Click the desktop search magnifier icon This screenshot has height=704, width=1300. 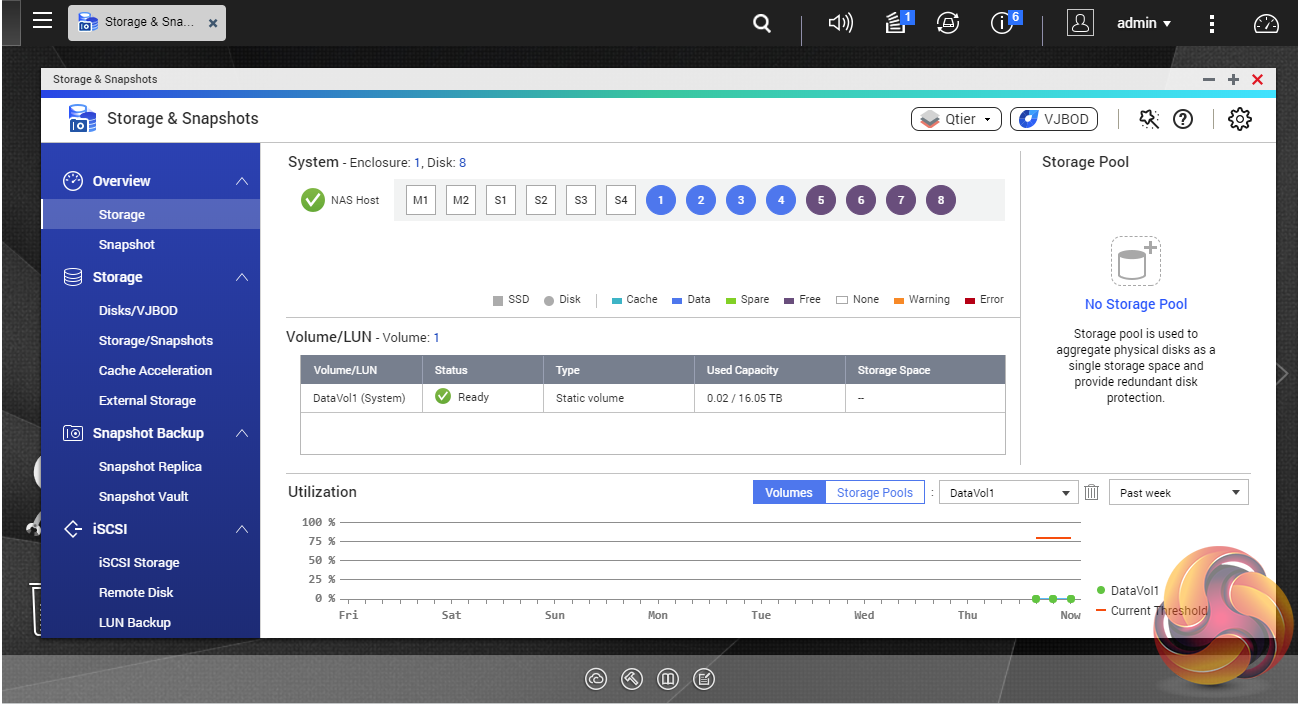(x=762, y=23)
